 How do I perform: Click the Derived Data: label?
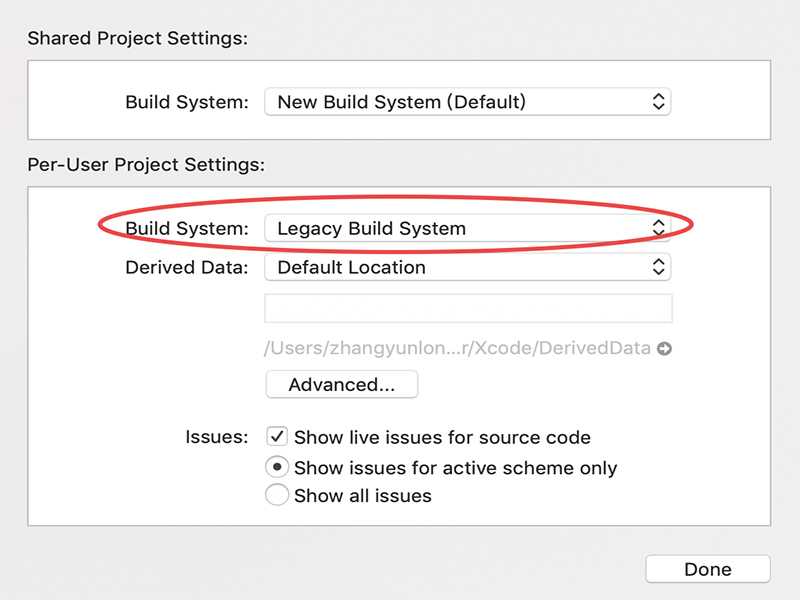coord(186,267)
